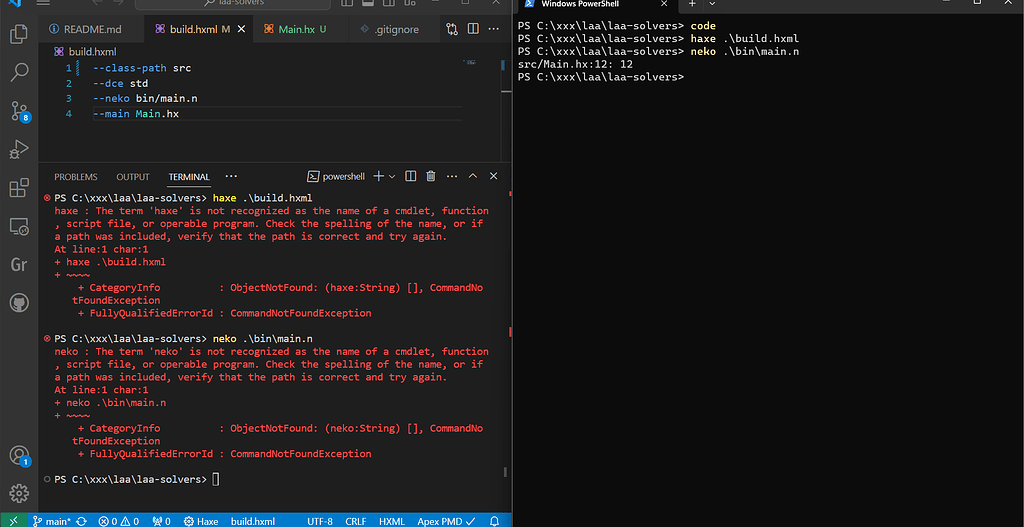This screenshot has width=1024, height=527.
Task: Open the Manage gear menu
Action: tap(19, 493)
